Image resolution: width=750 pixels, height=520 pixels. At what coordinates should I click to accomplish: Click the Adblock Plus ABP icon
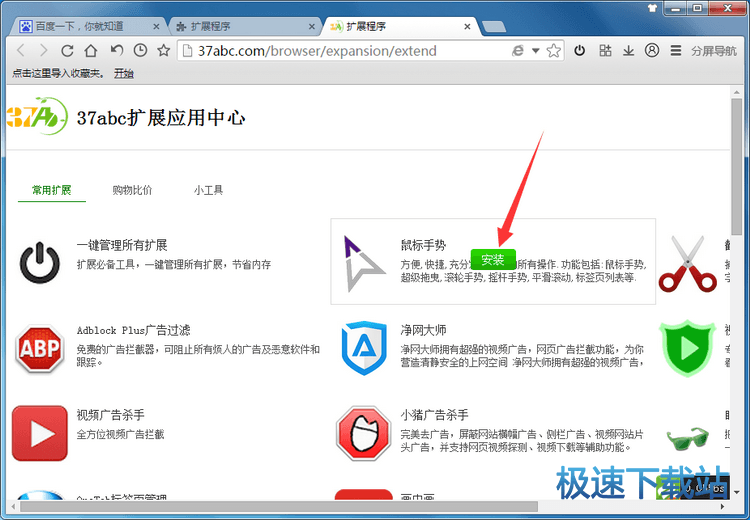point(40,348)
